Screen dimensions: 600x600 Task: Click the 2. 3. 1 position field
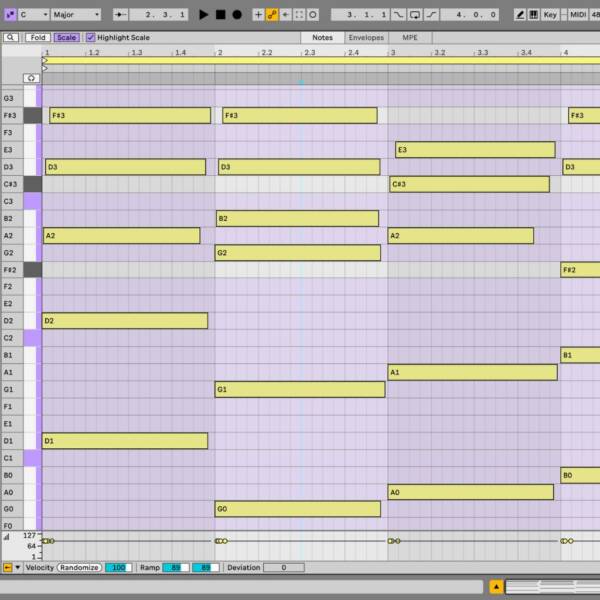point(159,15)
